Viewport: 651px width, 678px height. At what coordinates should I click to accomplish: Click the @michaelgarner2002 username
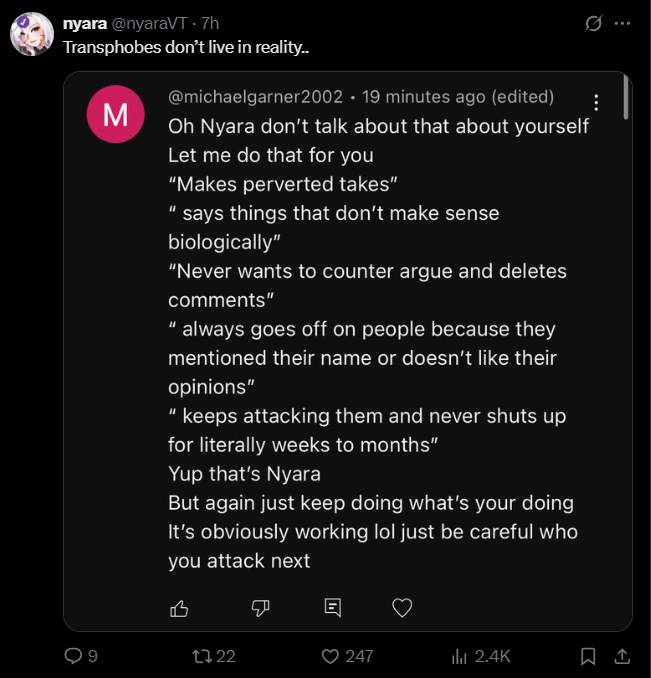(x=257, y=97)
